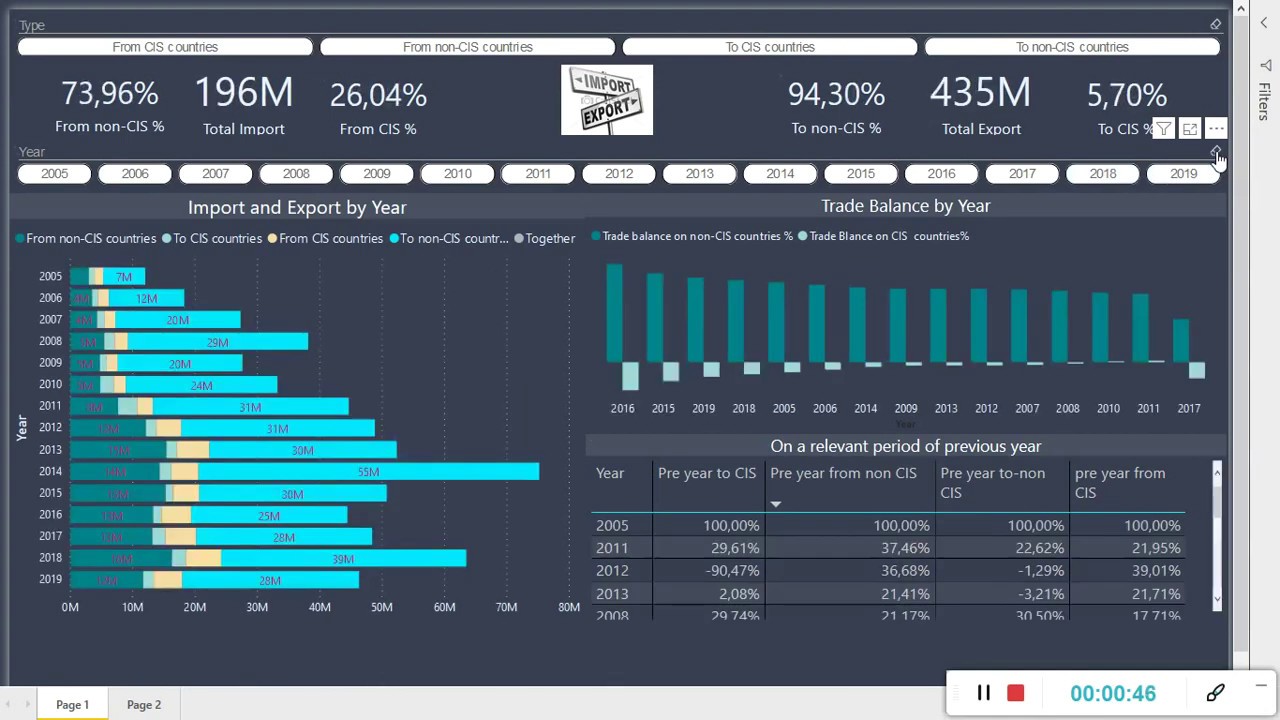Click the Together legend swatch

pos(518,239)
